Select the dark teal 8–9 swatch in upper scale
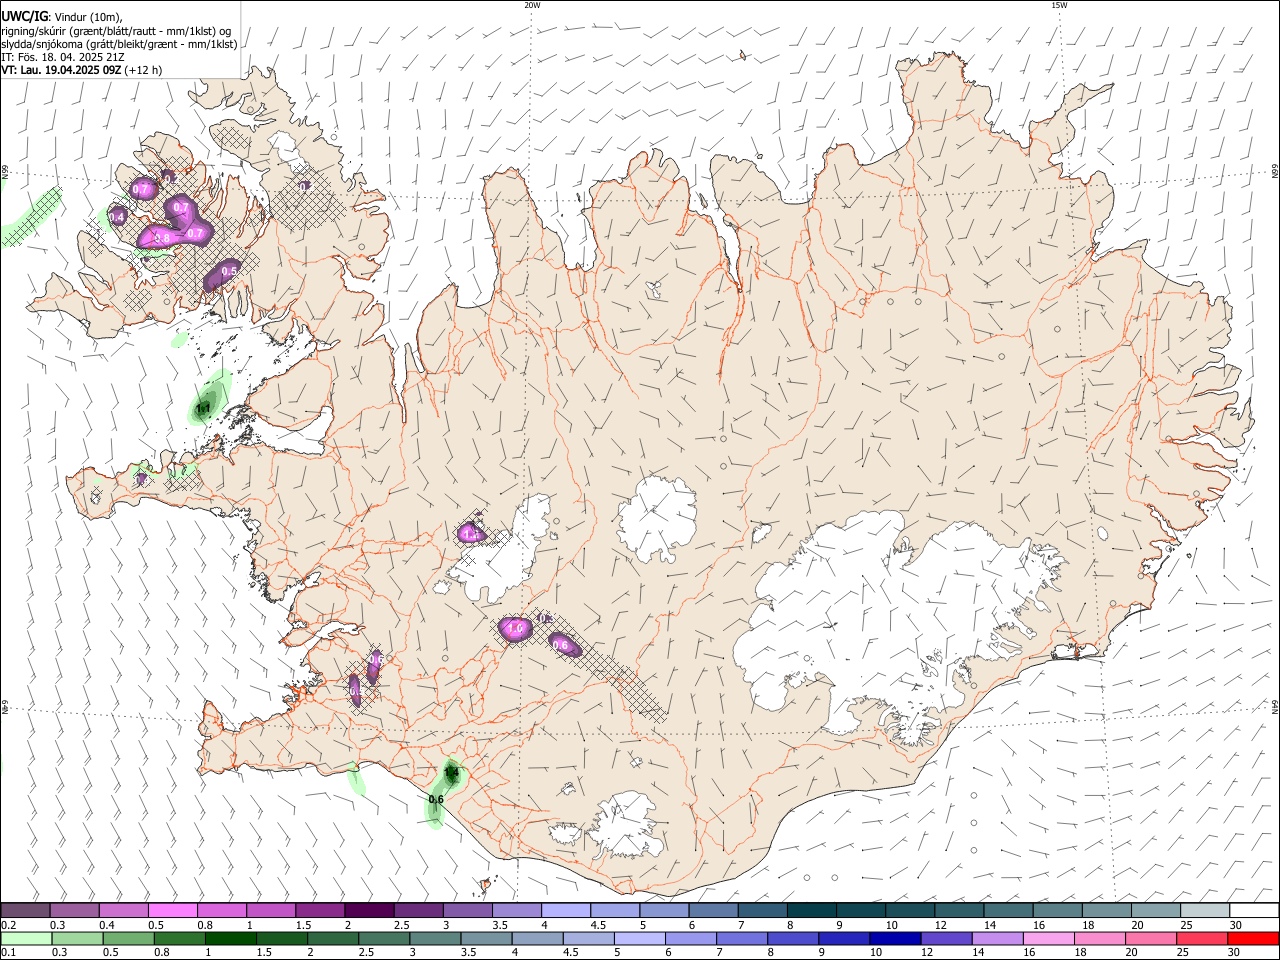The image size is (1280, 960). [810, 911]
